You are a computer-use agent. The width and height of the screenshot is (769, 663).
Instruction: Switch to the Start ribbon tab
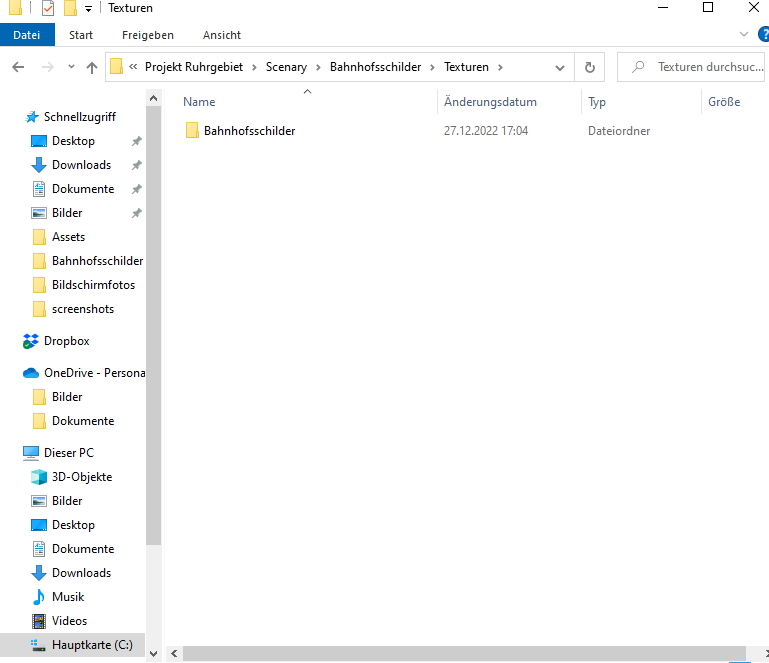point(81,35)
